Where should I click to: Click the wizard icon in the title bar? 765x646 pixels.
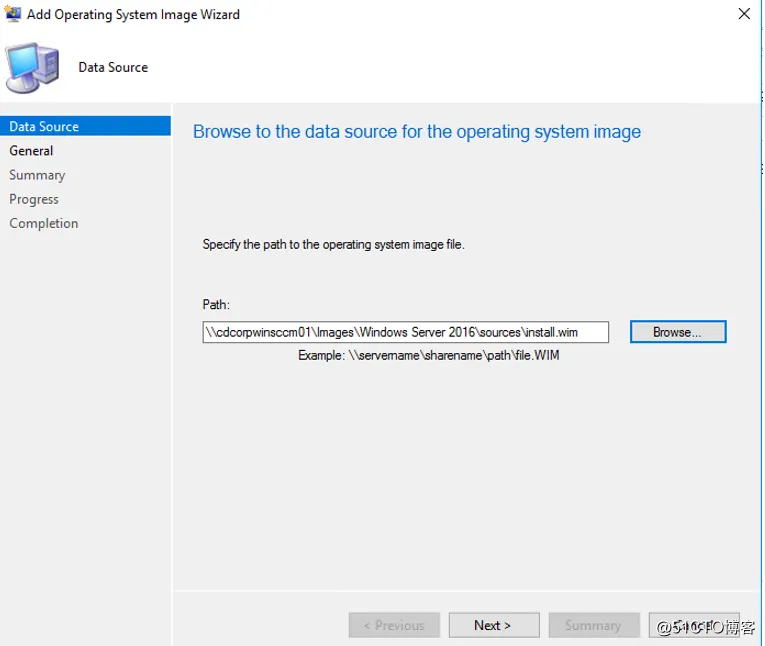13,14
